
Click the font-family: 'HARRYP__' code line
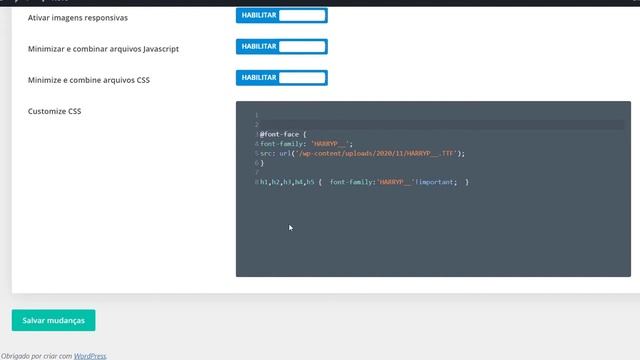click(x=306, y=144)
